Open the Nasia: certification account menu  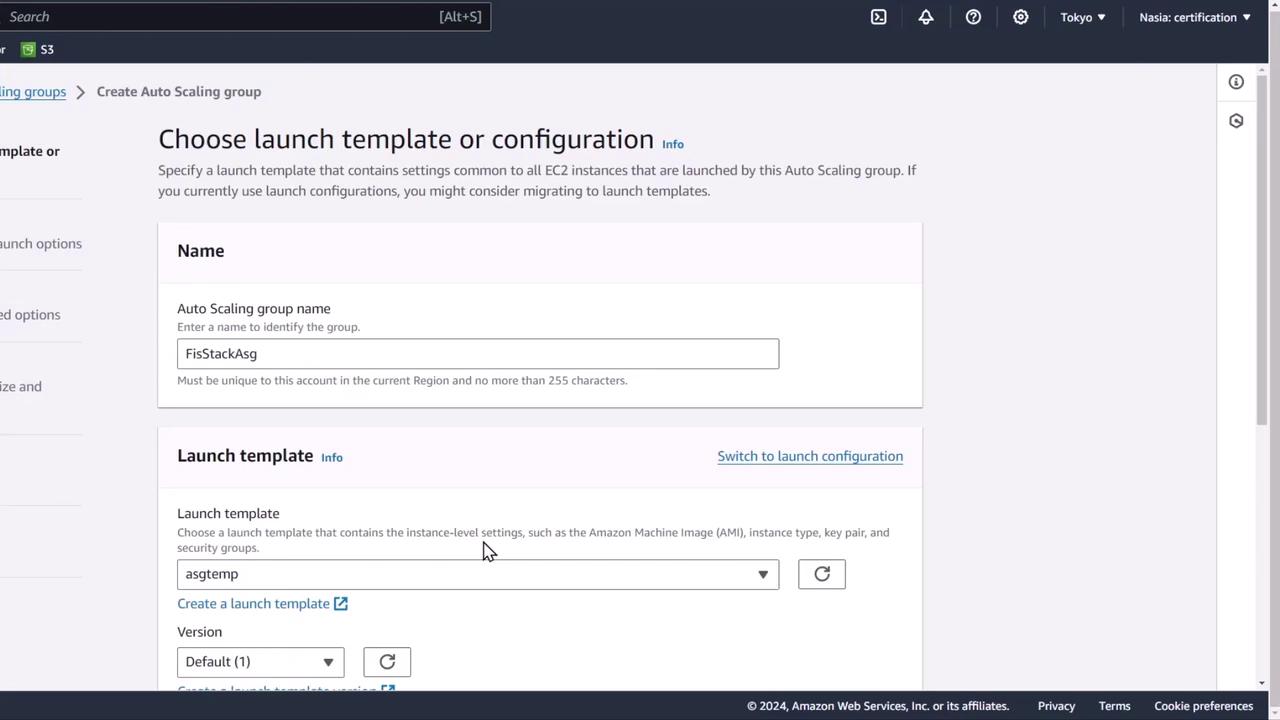click(1195, 17)
